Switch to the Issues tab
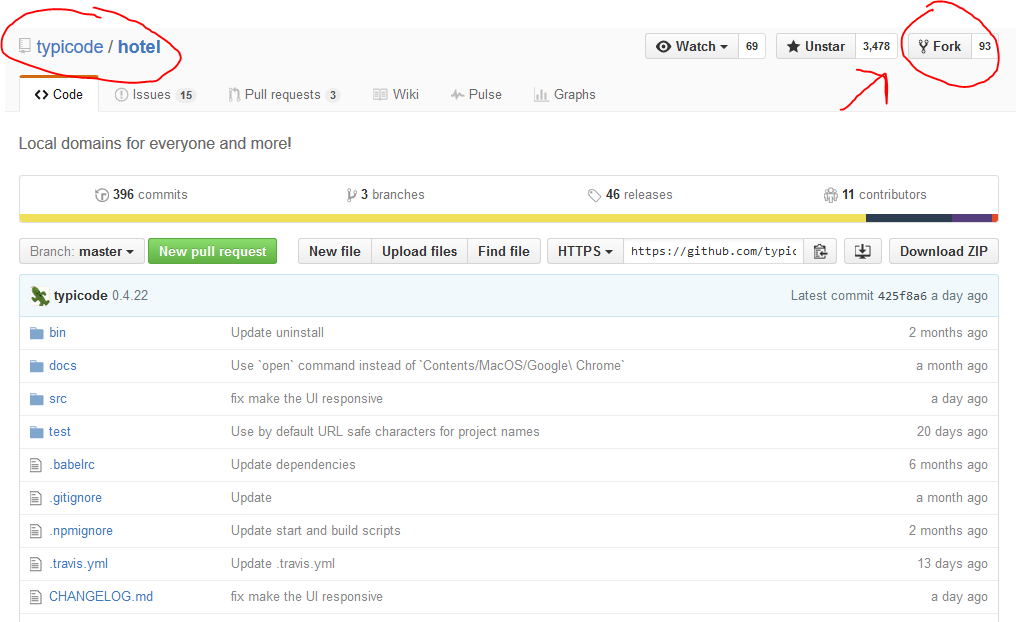The image size is (1016, 622). click(155, 95)
